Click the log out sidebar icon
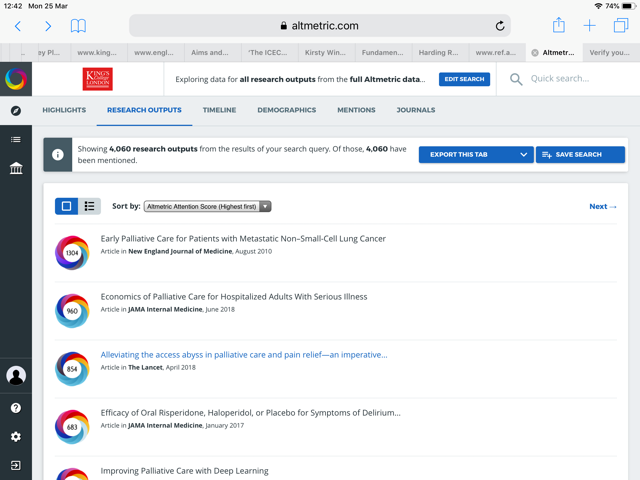The image size is (640, 480). (x=16, y=465)
